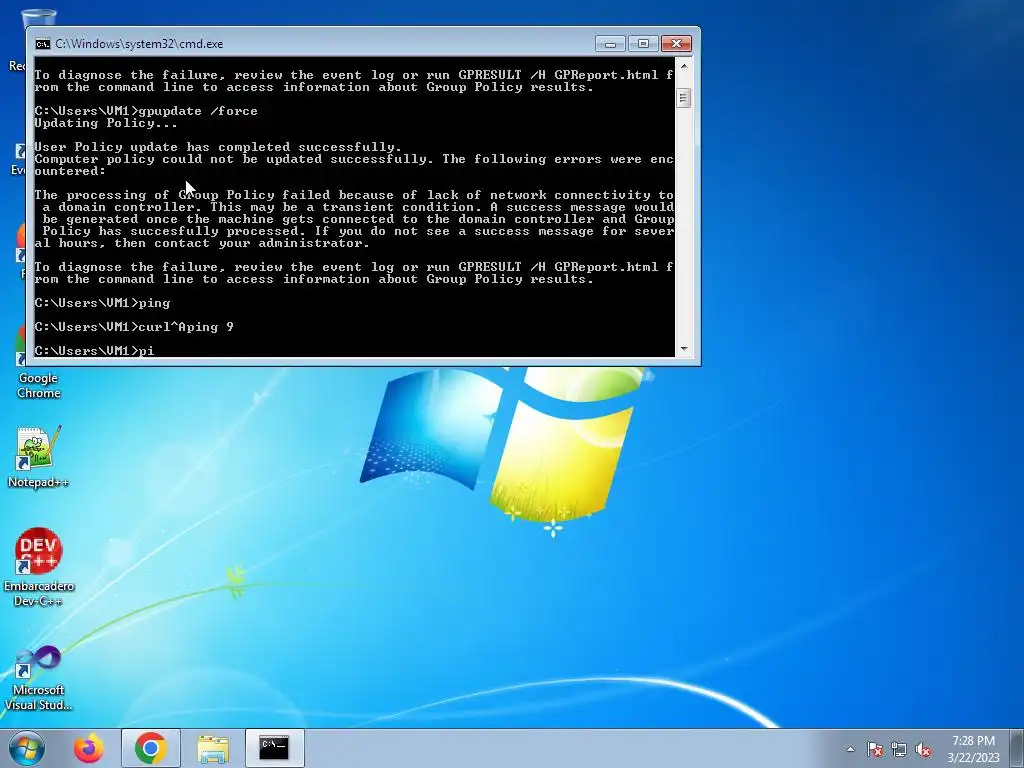Click the cmd scrollbar down arrow
Viewport: 1024px width, 768px height.
(x=684, y=349)
